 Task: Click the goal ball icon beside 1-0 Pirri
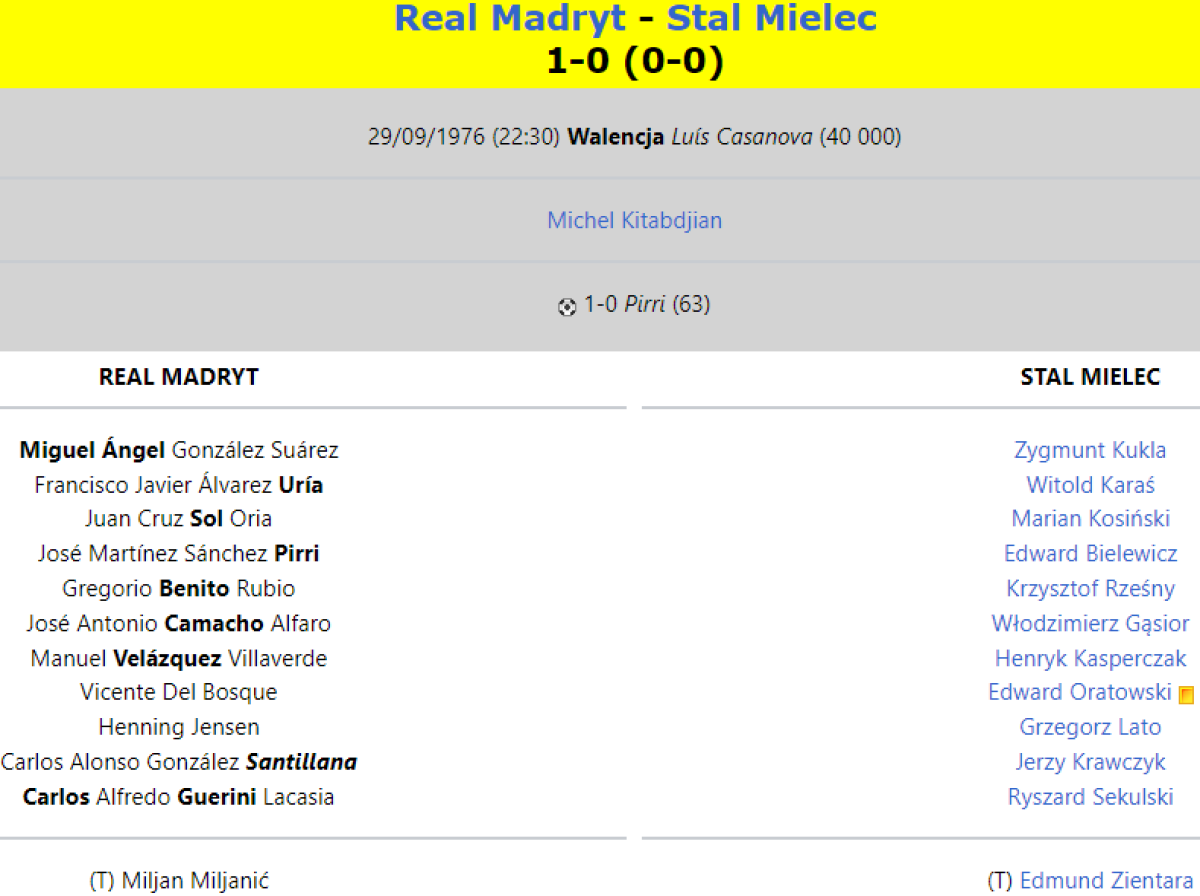pyautogui.click(x=567, y=307)
